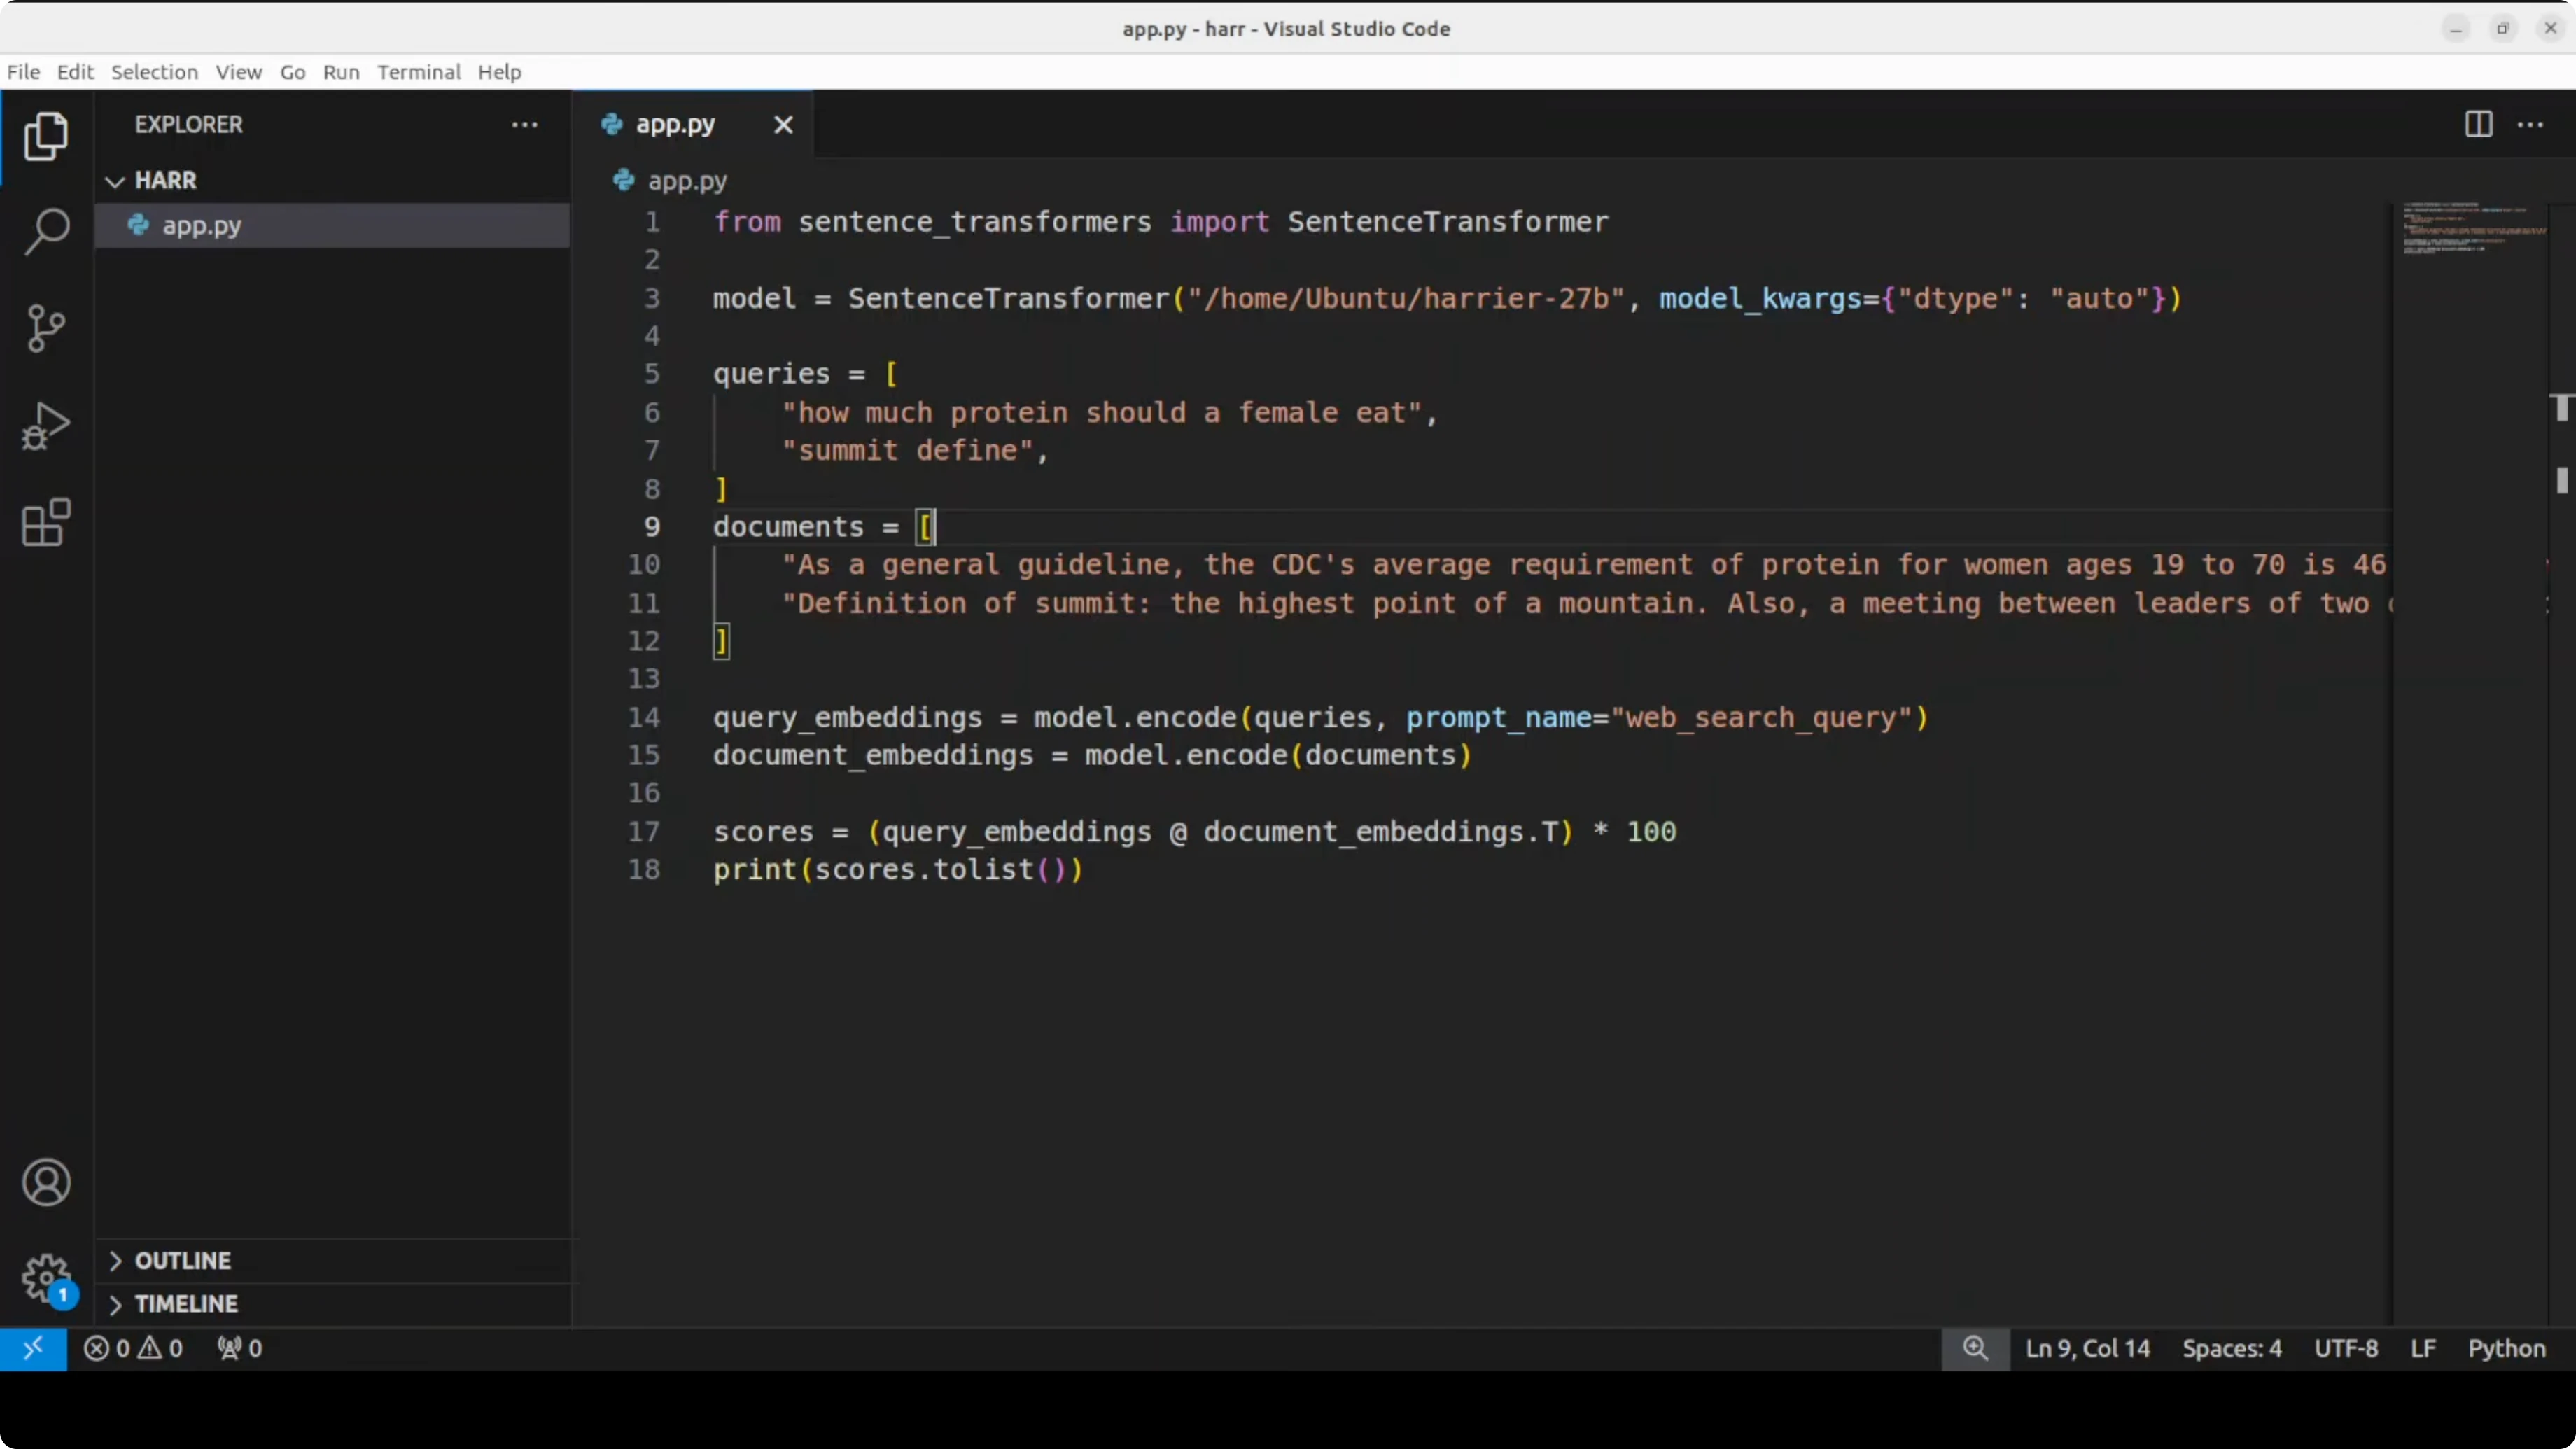Open Views and More Actions in Explorer
Image resolution: width=2576 pixels, height=1449 pixels.
(x=525, y=124)
